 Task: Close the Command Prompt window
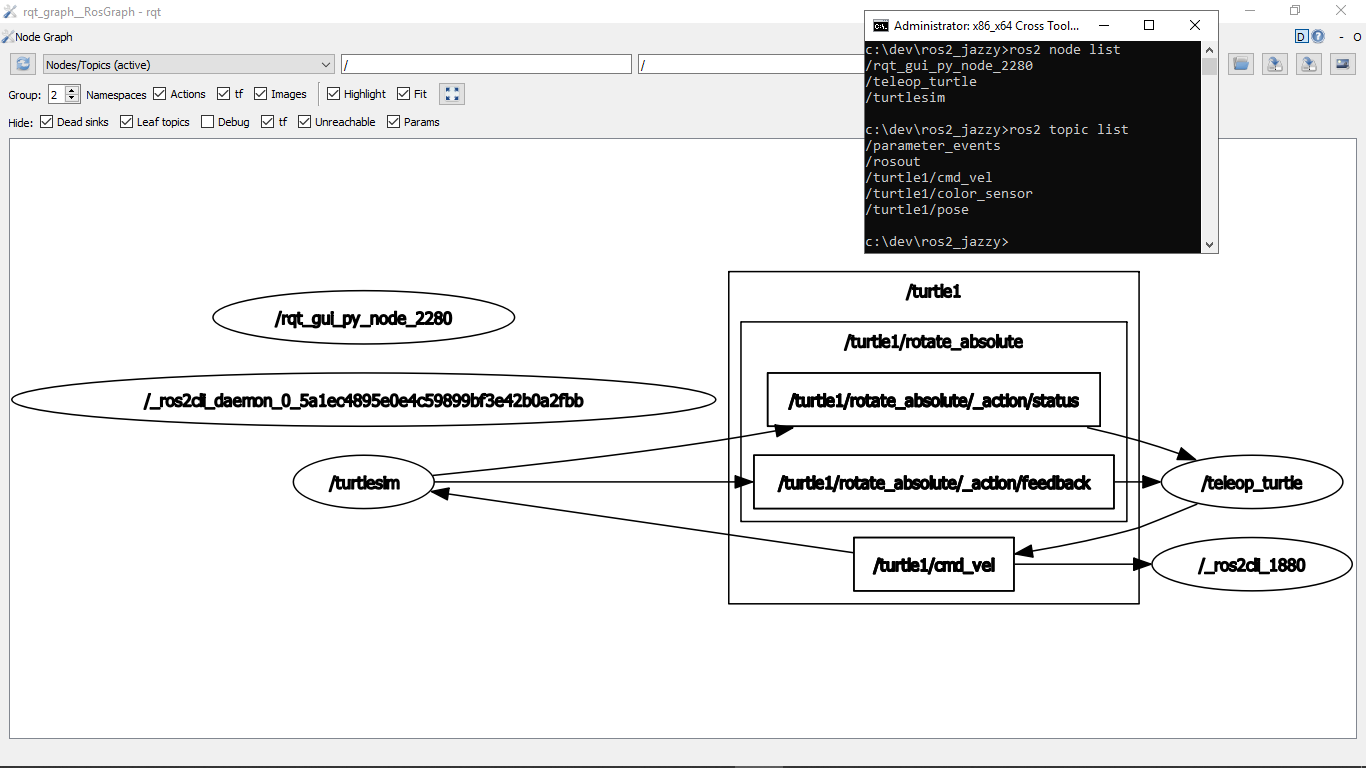(1195, 25)
